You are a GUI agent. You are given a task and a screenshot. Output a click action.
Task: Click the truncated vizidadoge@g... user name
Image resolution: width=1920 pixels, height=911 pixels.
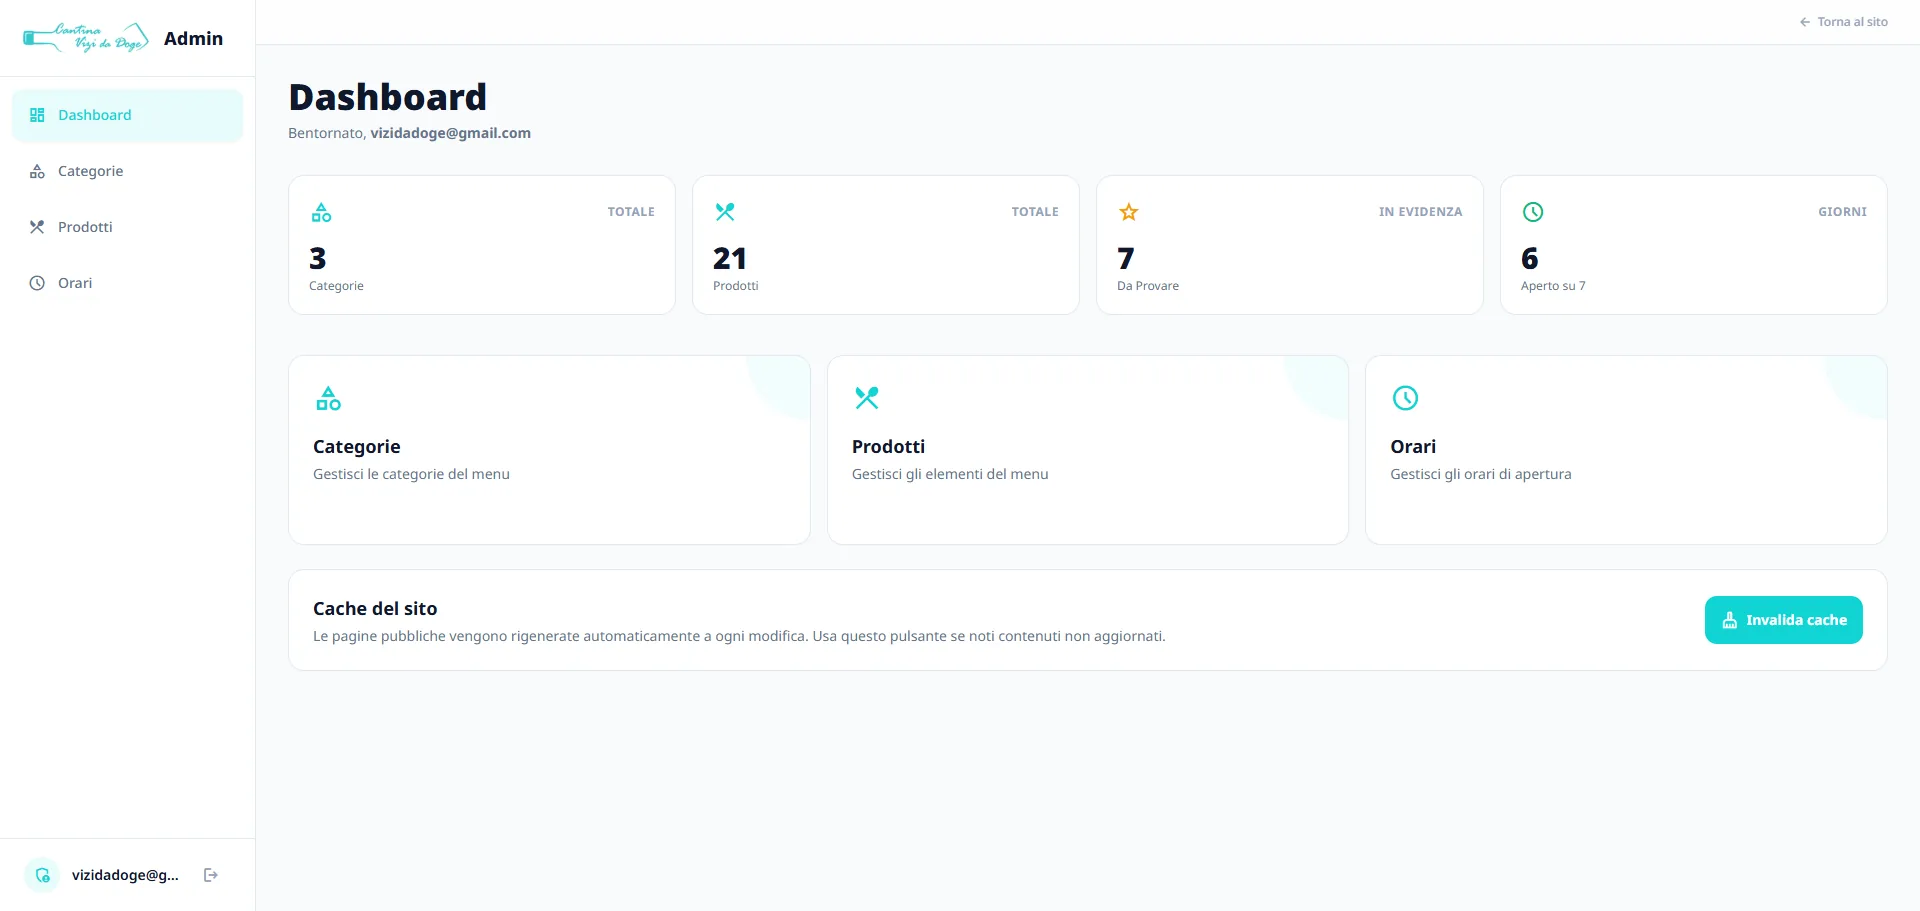coord(125,875)
